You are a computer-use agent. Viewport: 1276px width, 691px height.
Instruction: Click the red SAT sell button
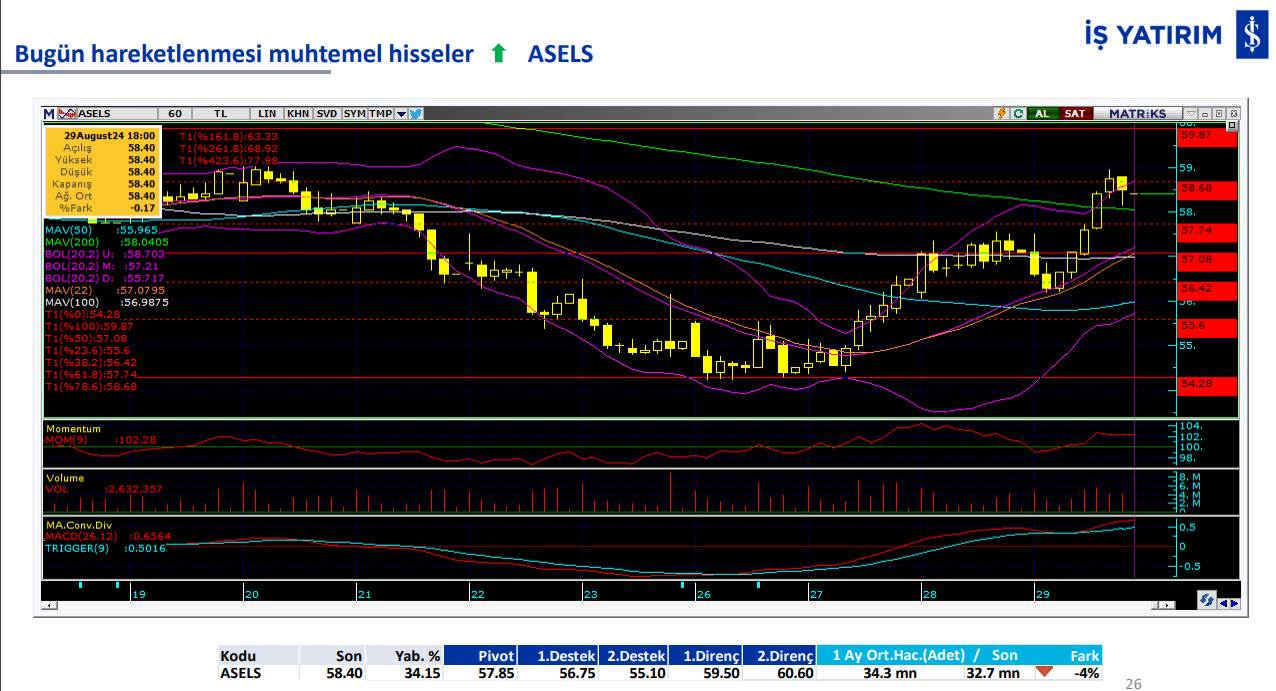[x=1075, y=114]
